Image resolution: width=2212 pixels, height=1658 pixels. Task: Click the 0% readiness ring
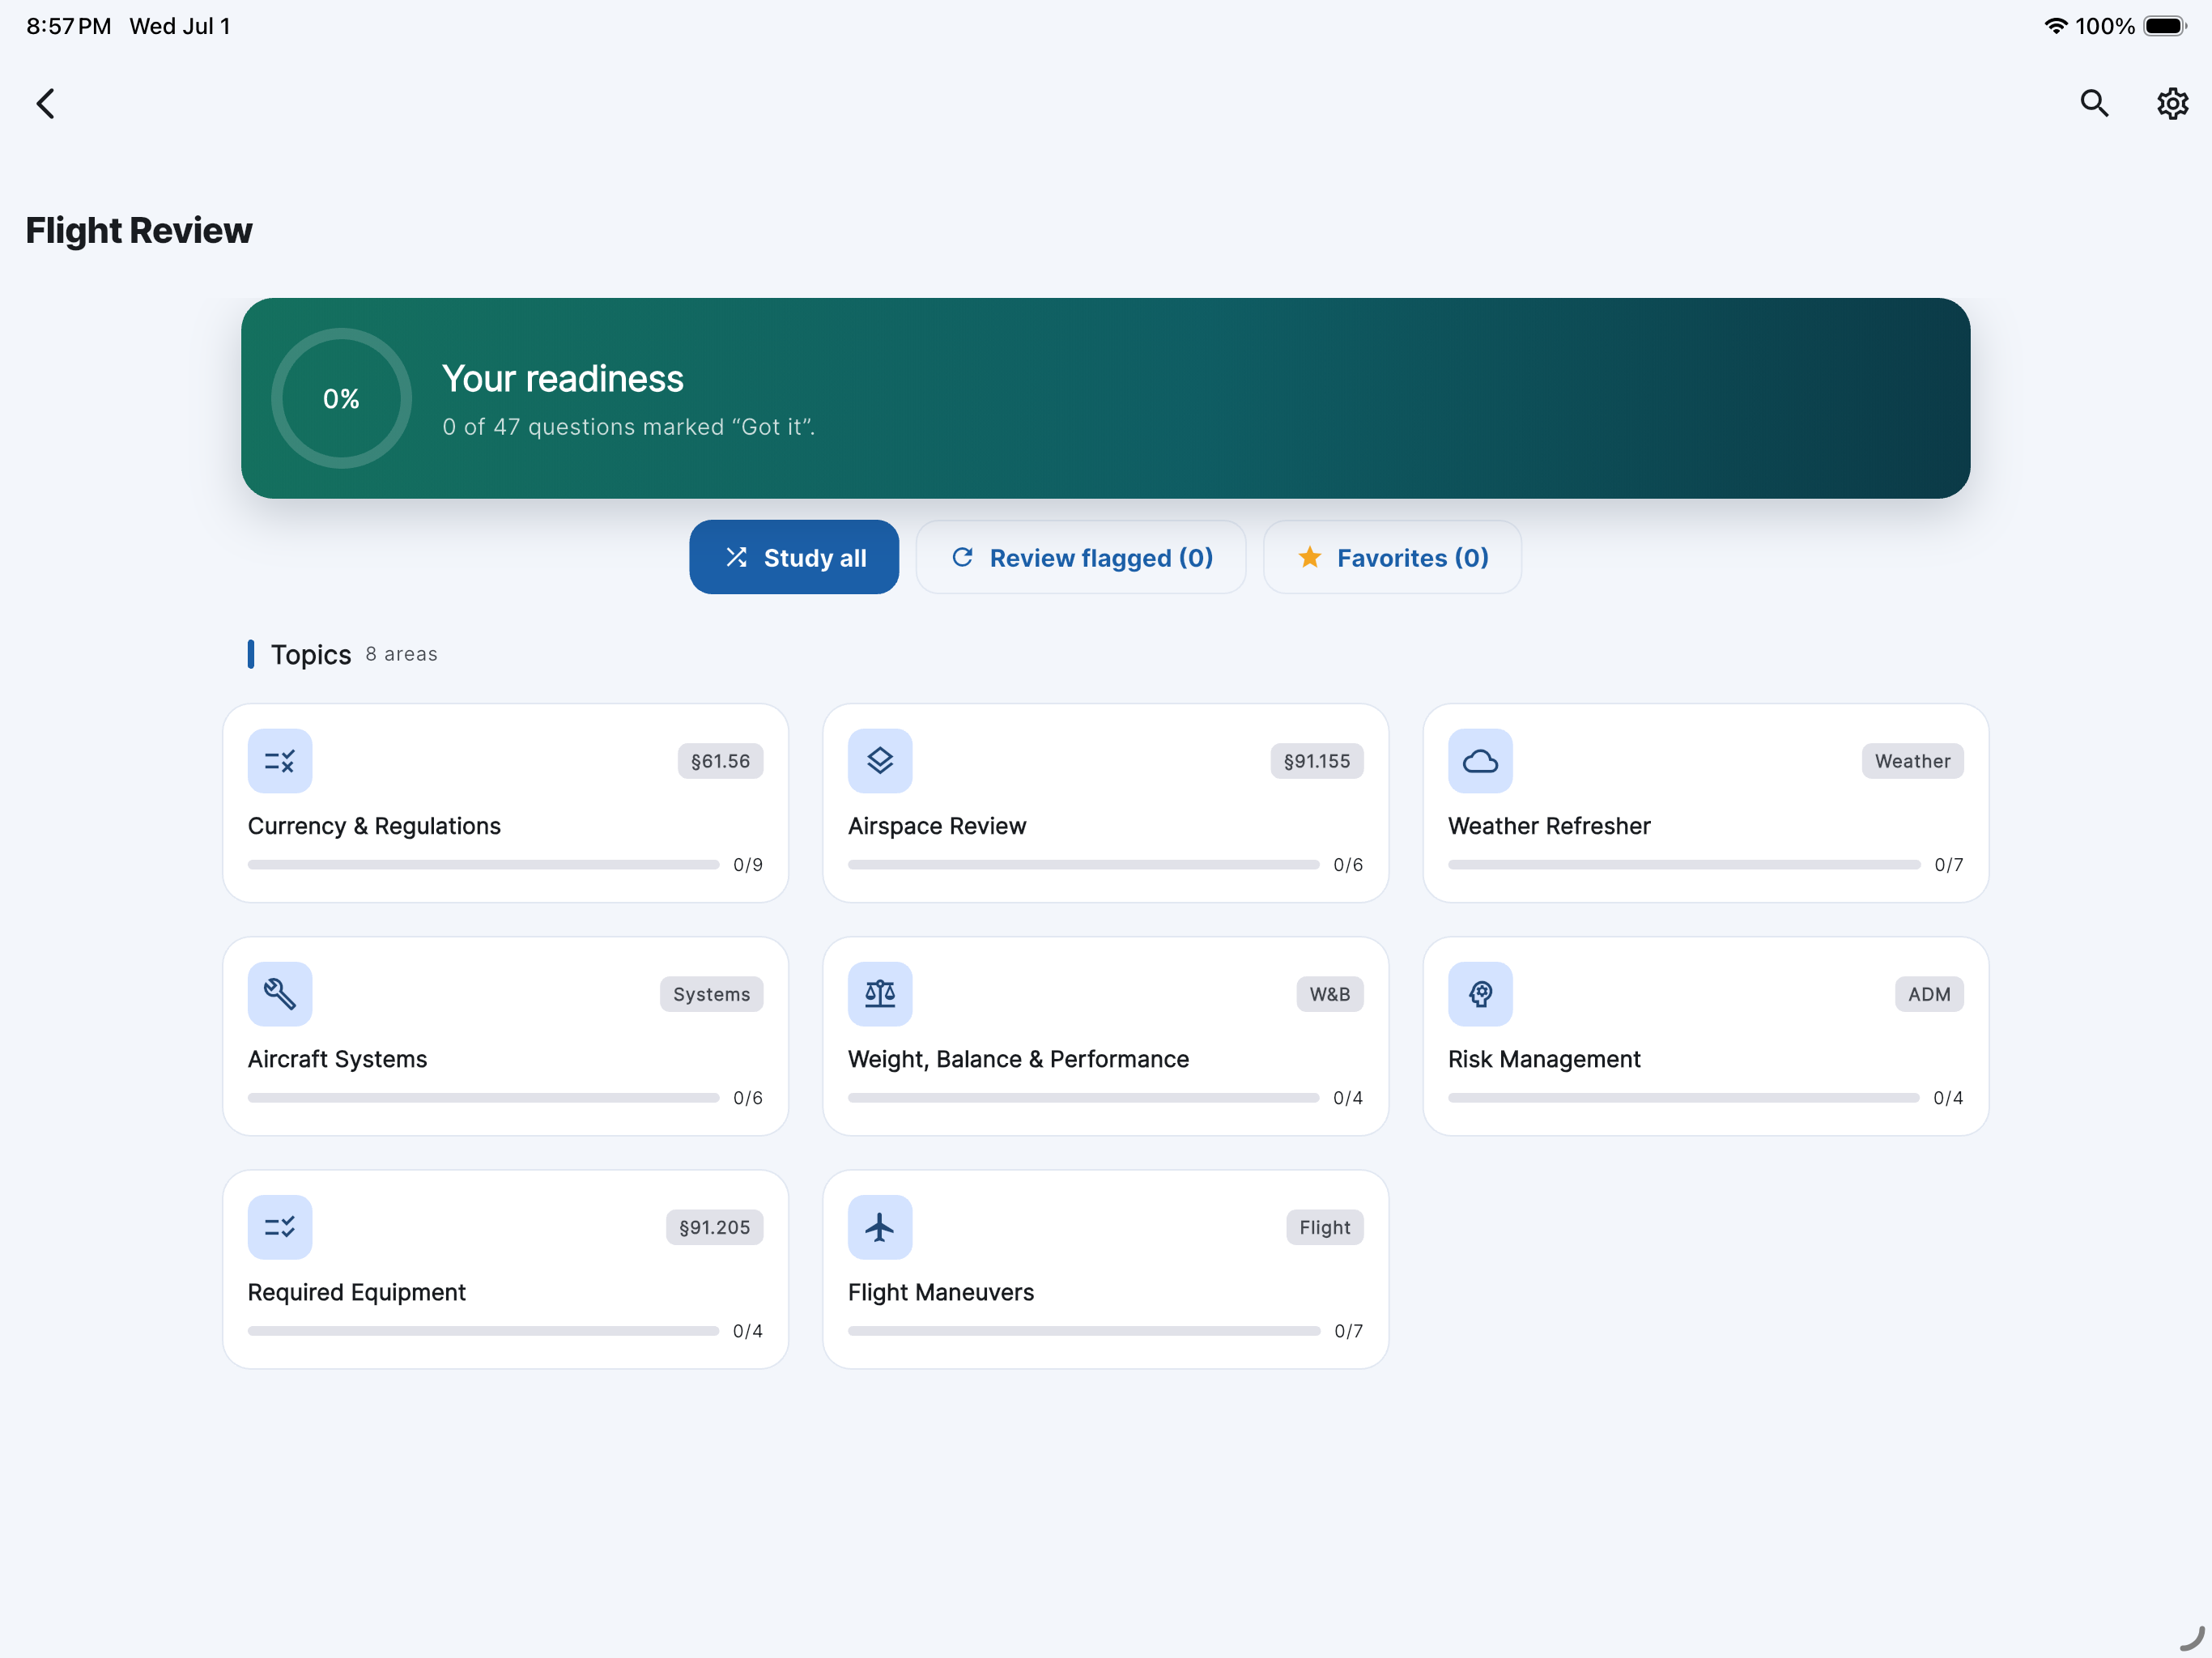coord(341,398)
